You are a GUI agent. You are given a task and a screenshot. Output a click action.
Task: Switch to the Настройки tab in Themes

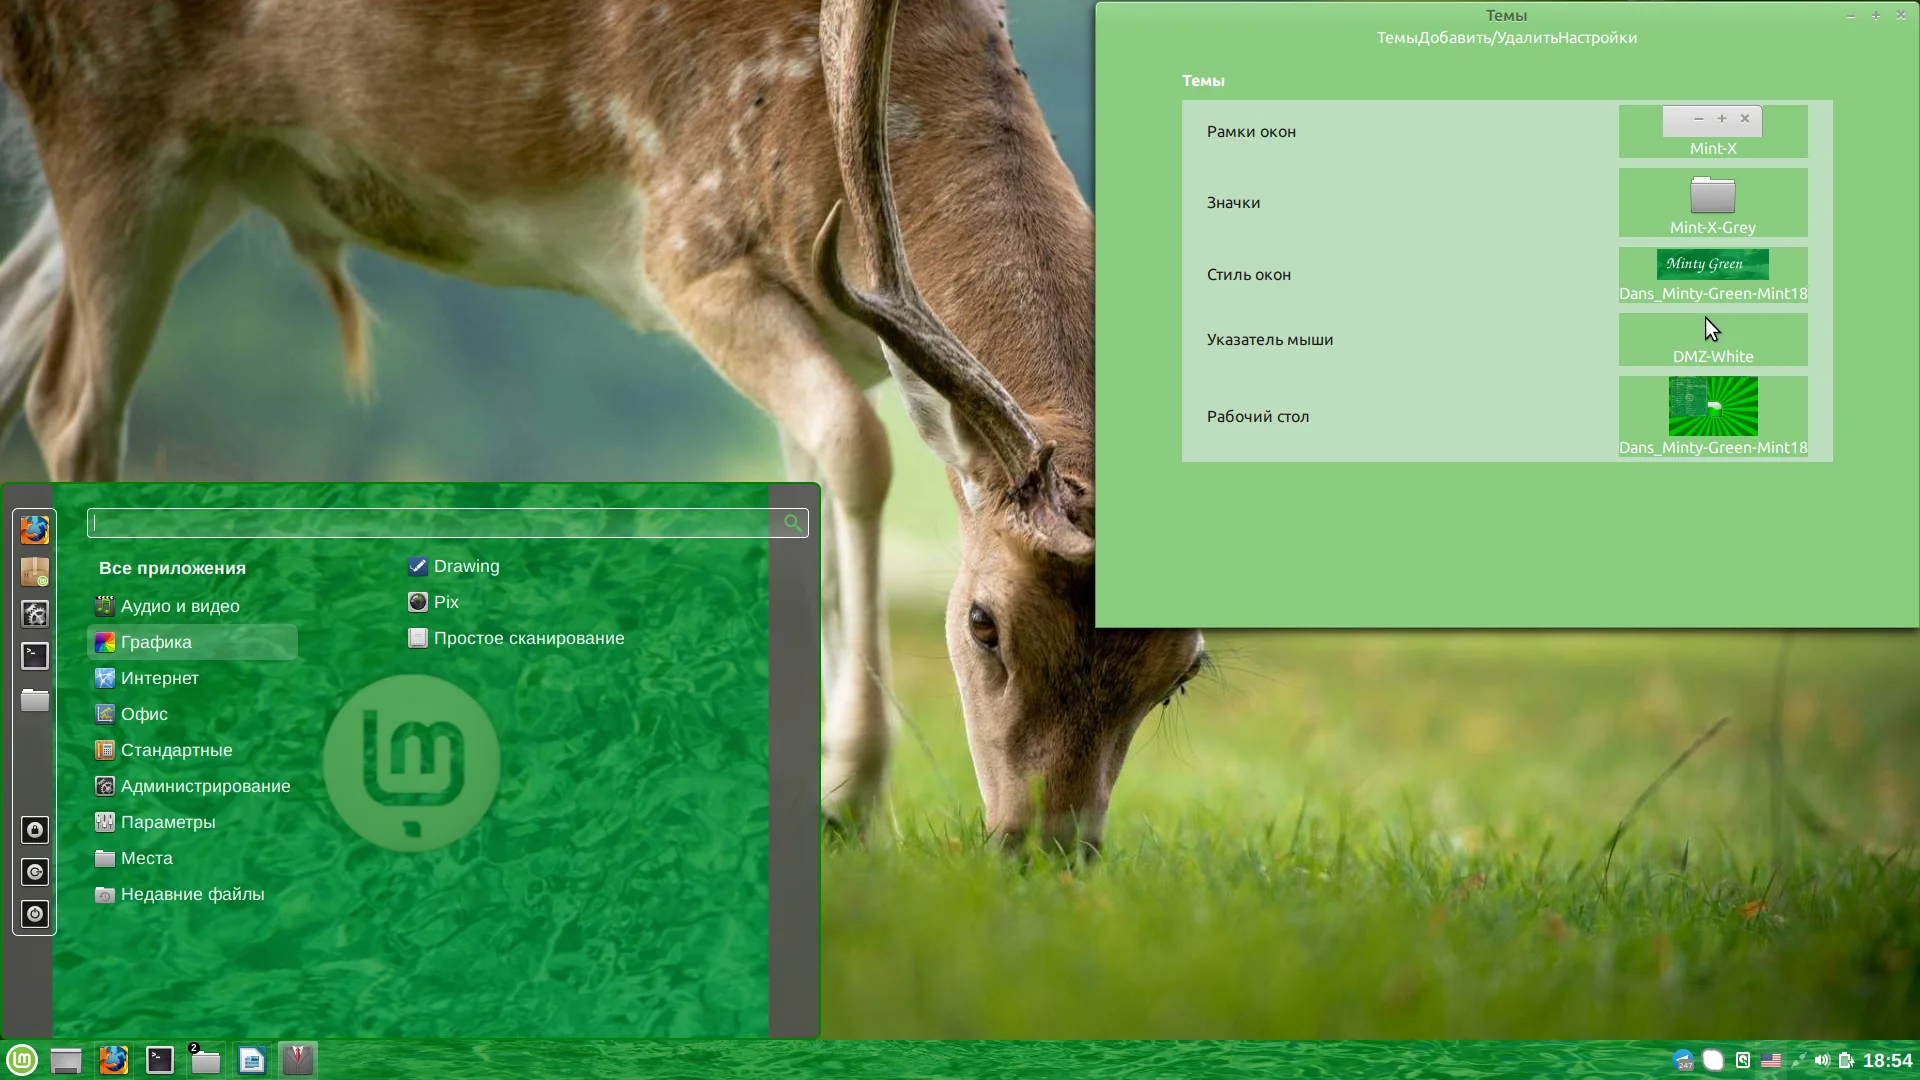tap(1597, 38)
